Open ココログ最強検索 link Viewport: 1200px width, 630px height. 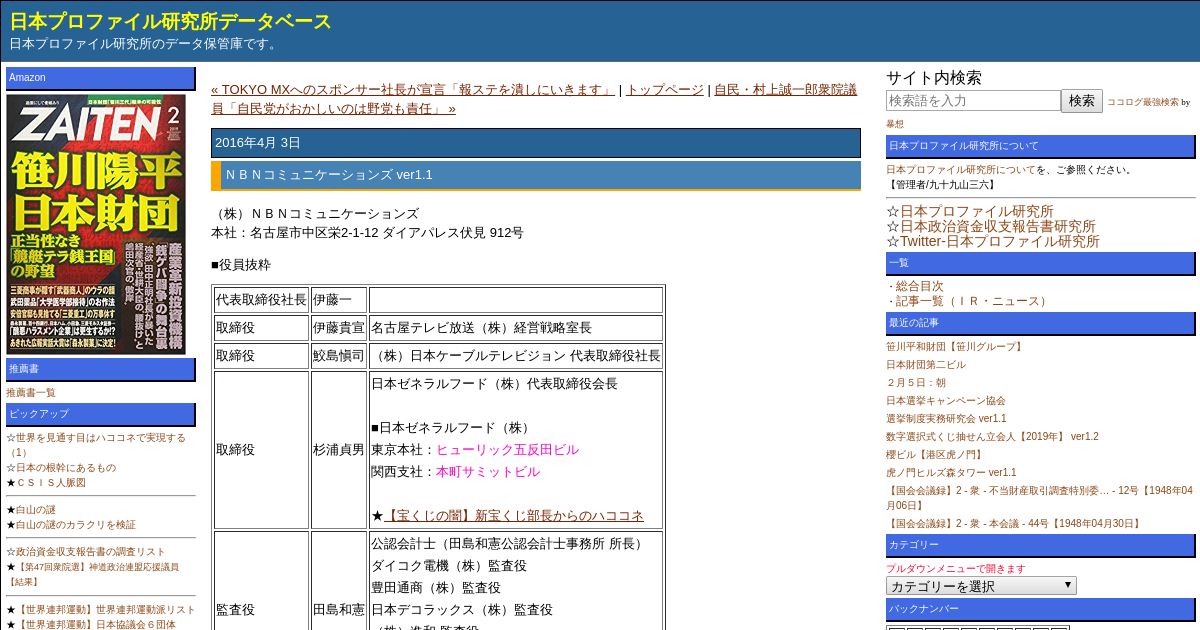tap(1143, 102)
